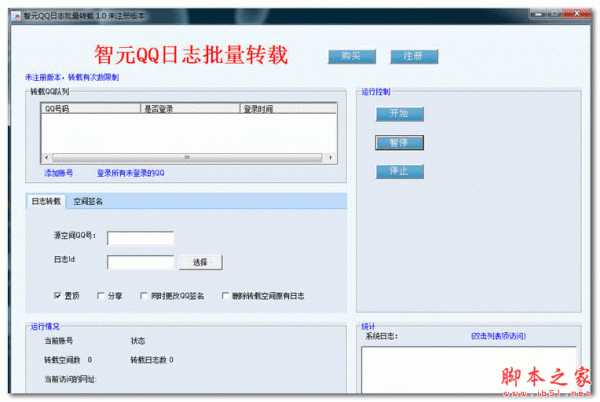This screenshot has width=600, height=402.
Task: Pause with the 暂停 button
Action: click(399, 143)
